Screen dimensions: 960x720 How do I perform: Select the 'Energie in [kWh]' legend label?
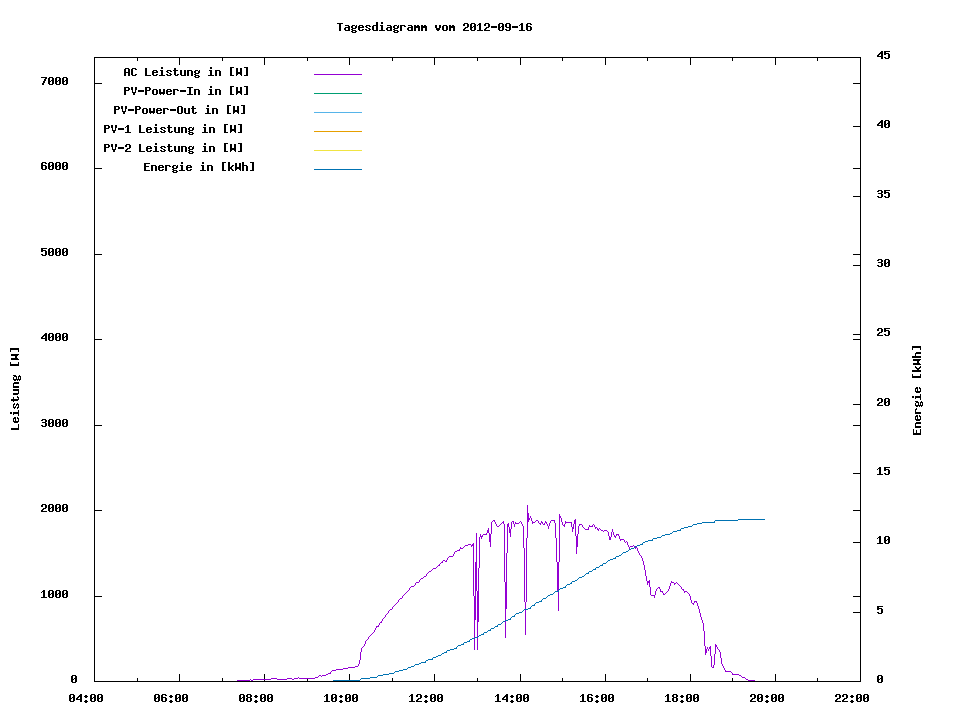pos(199,167)
